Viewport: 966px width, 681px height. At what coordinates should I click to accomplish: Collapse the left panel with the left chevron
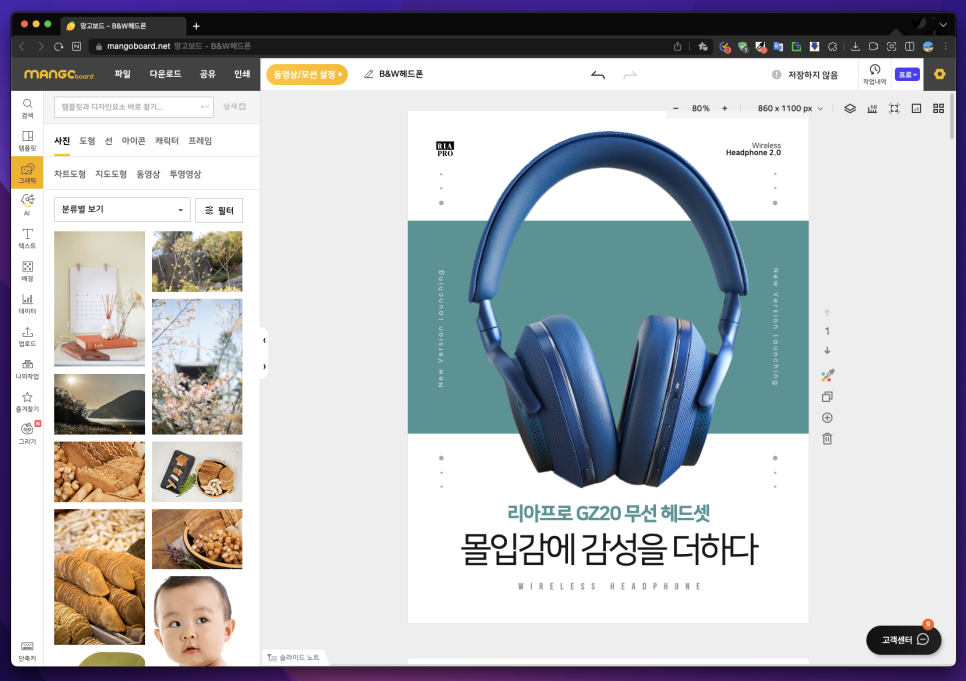264,340
